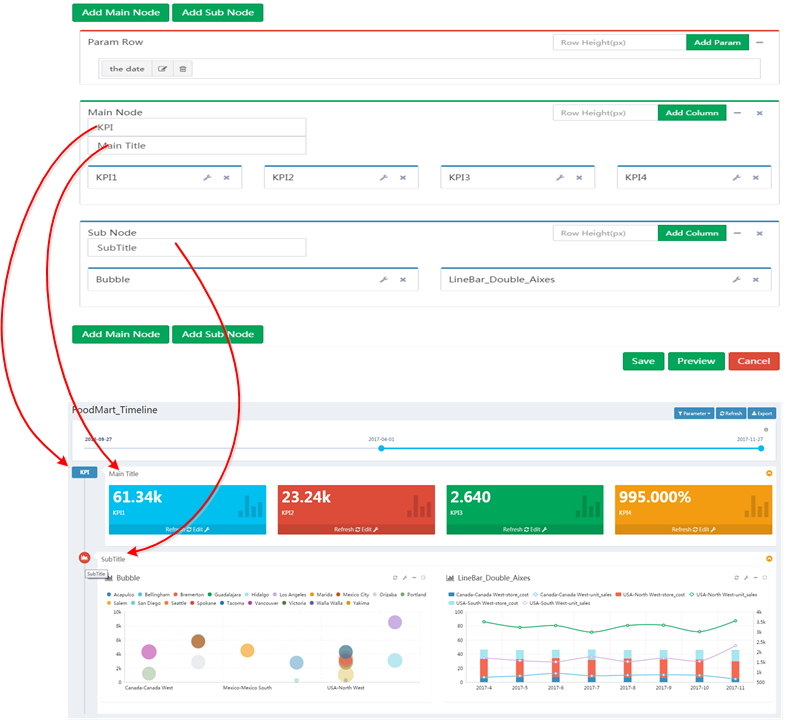
Task: Collapse the Main Title section in preview
Action: coord(769,473)
